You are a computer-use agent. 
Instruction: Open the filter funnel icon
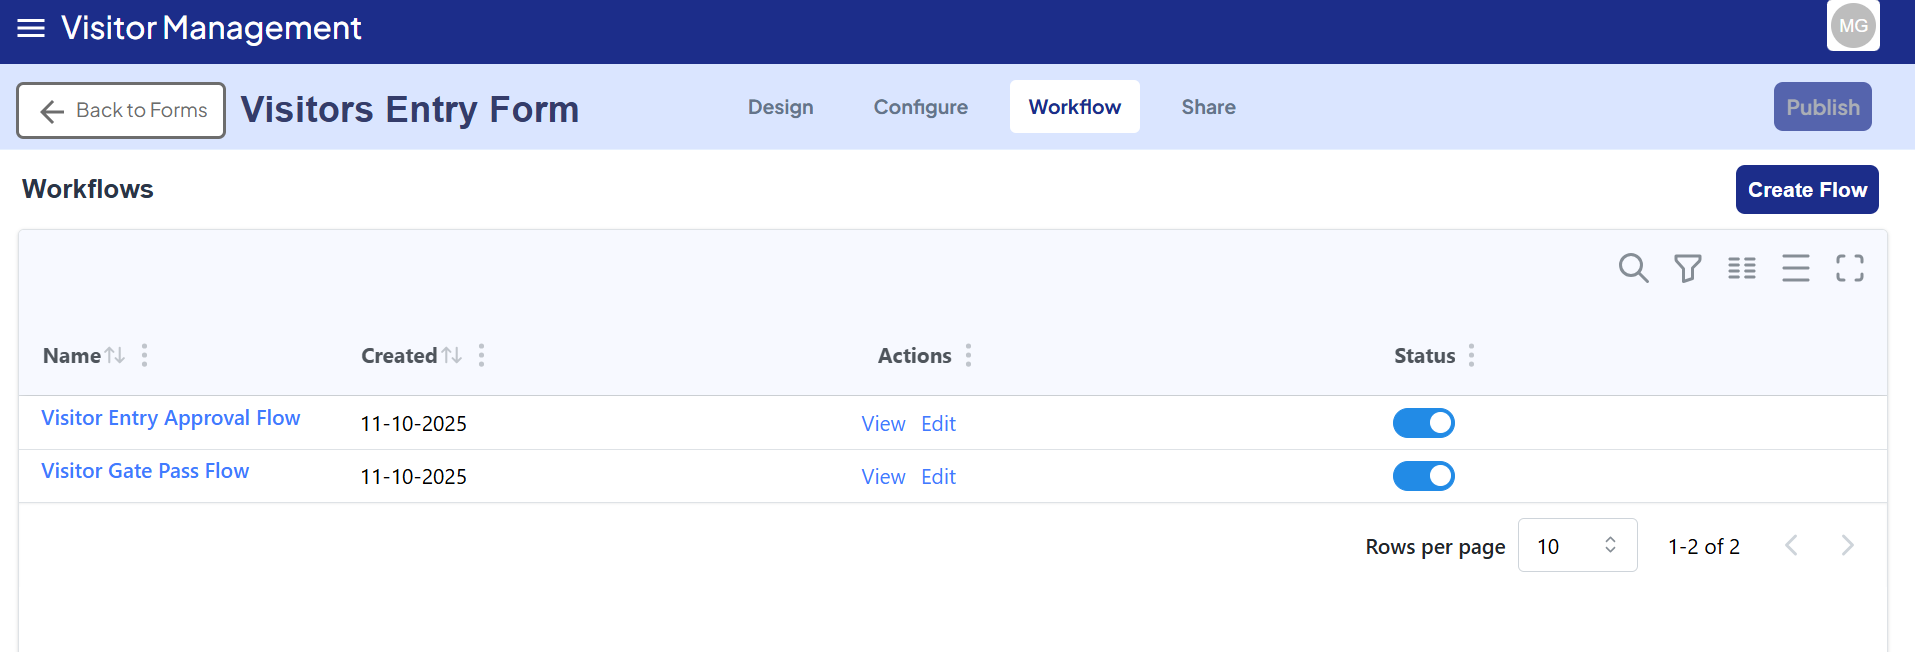click(x=1687, y=268)
